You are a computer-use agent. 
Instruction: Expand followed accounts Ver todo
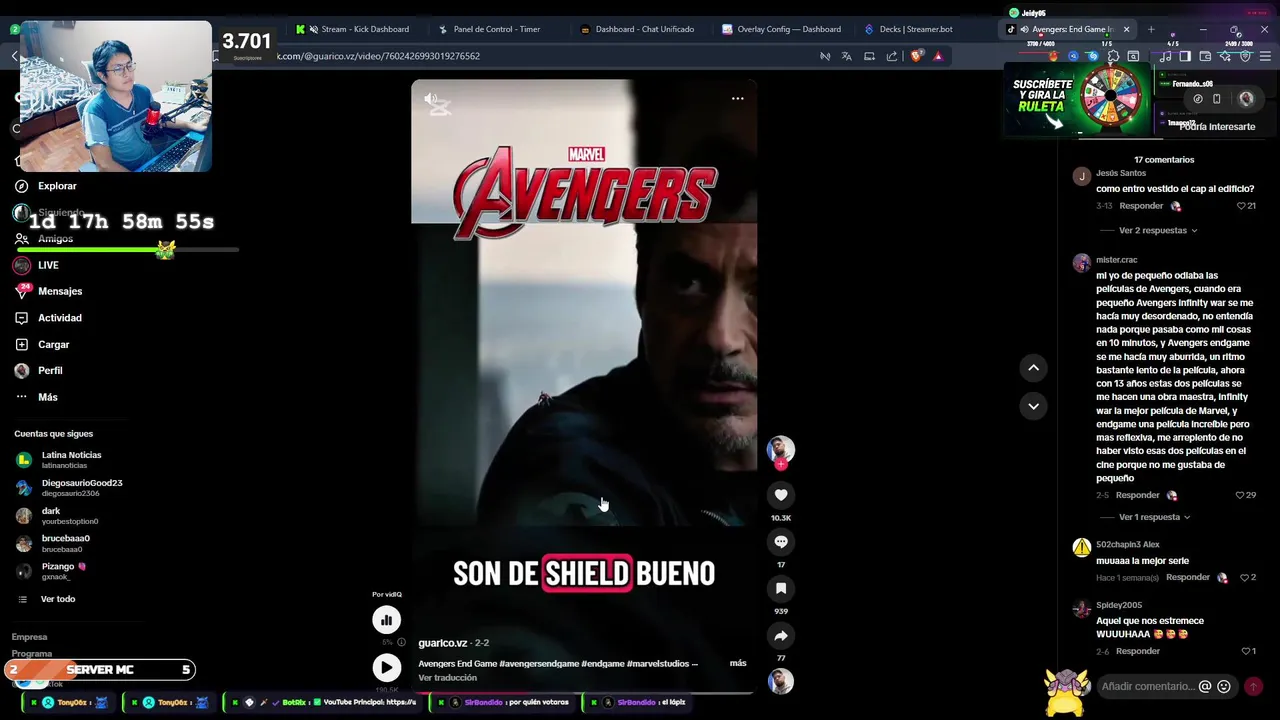[x=57, y=599]
